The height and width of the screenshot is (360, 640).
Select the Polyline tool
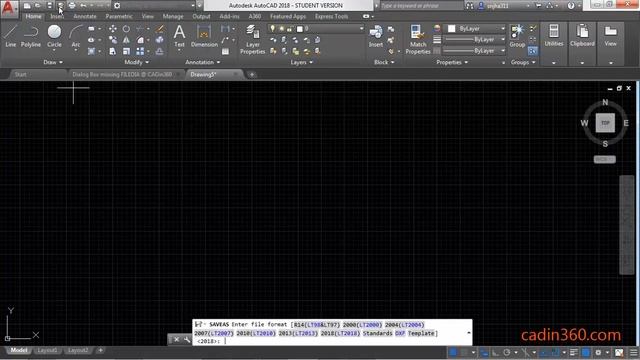[x=31, y=36]
